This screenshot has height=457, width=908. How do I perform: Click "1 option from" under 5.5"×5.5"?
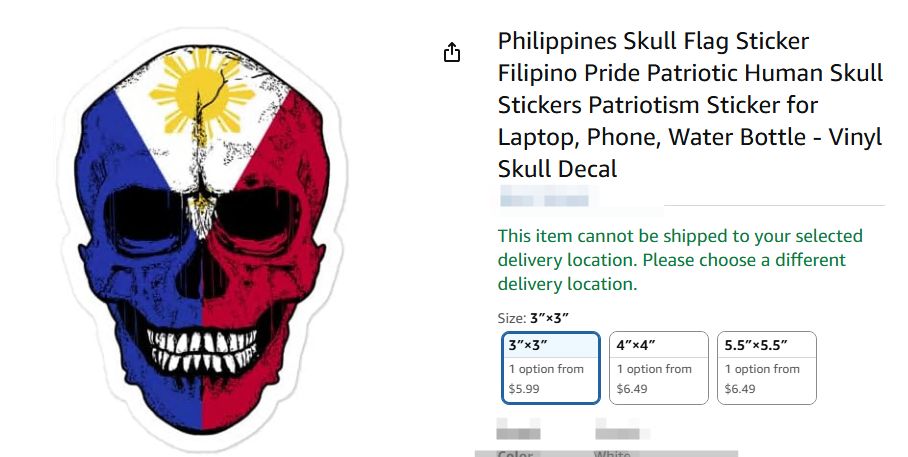point(762,369)
